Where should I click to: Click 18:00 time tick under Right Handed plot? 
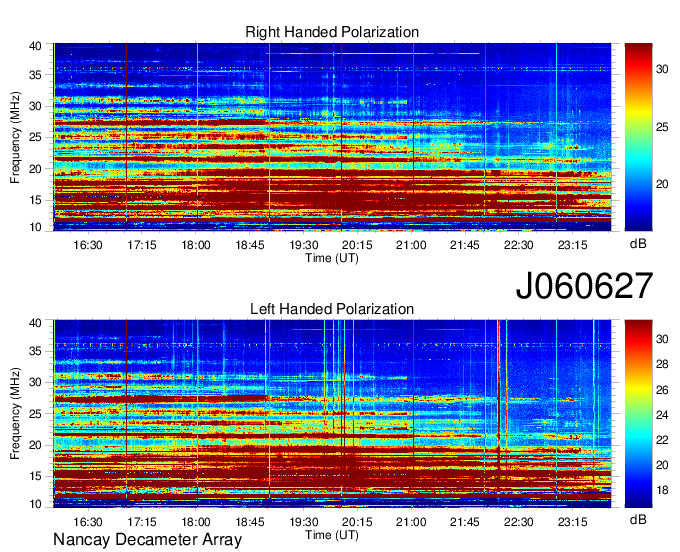(x=196, y=245)
